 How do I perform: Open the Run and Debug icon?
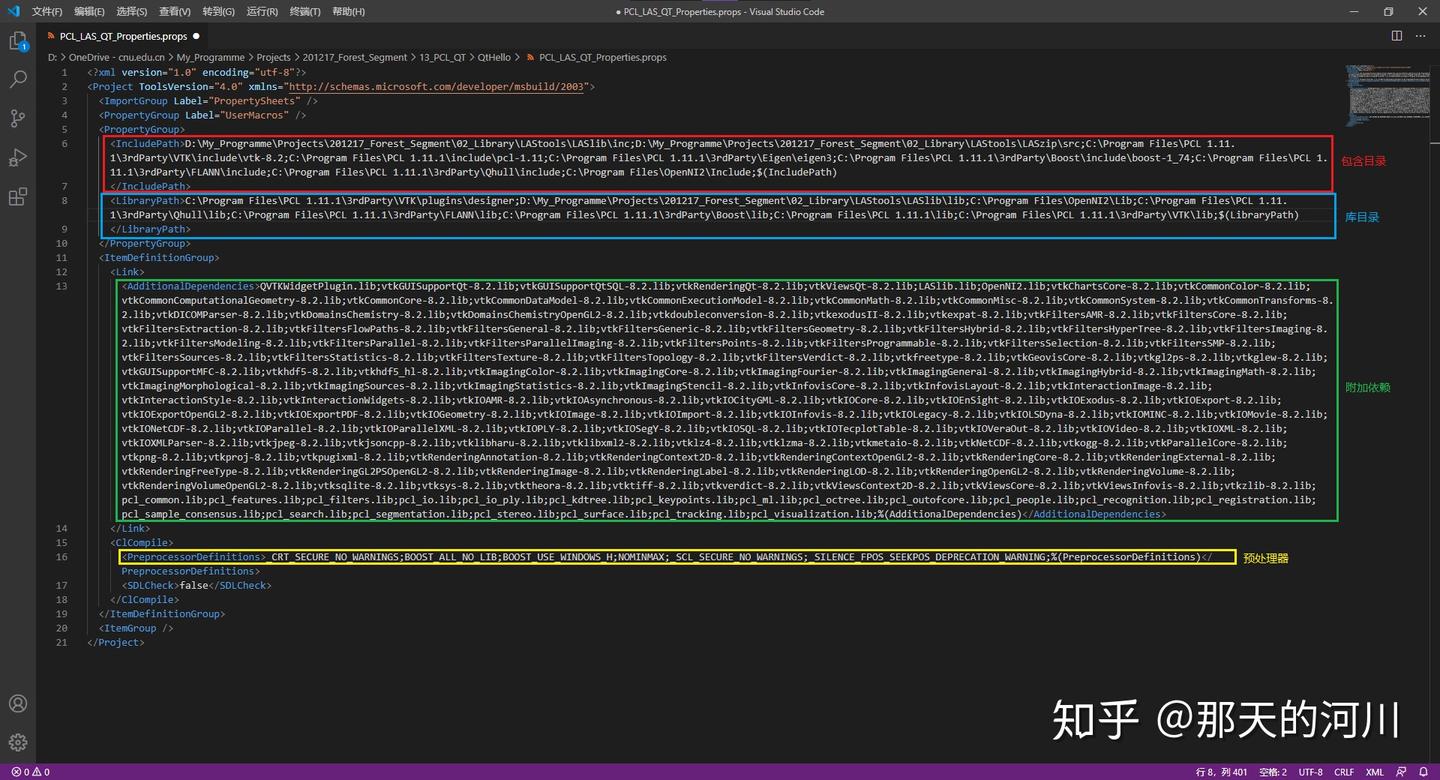pos(18,157)
